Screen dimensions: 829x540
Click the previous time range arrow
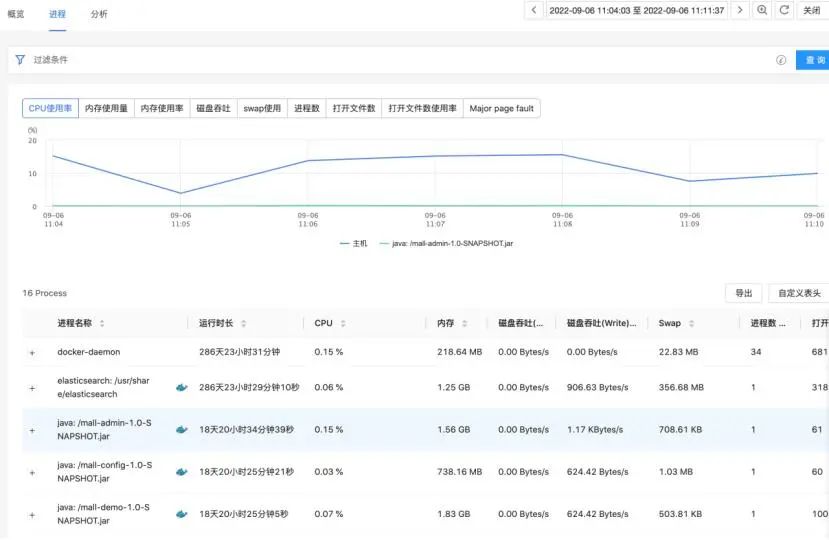535,10
